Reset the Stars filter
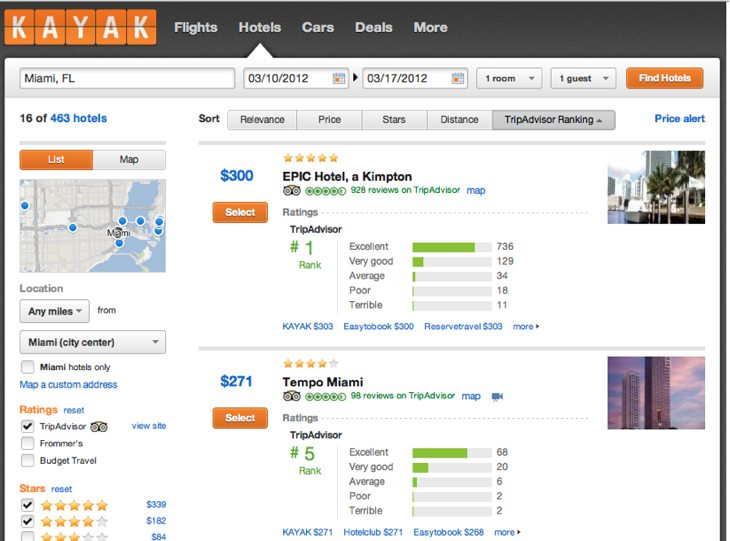This screenshot has width=730, height=541. [x=62, y=489]
